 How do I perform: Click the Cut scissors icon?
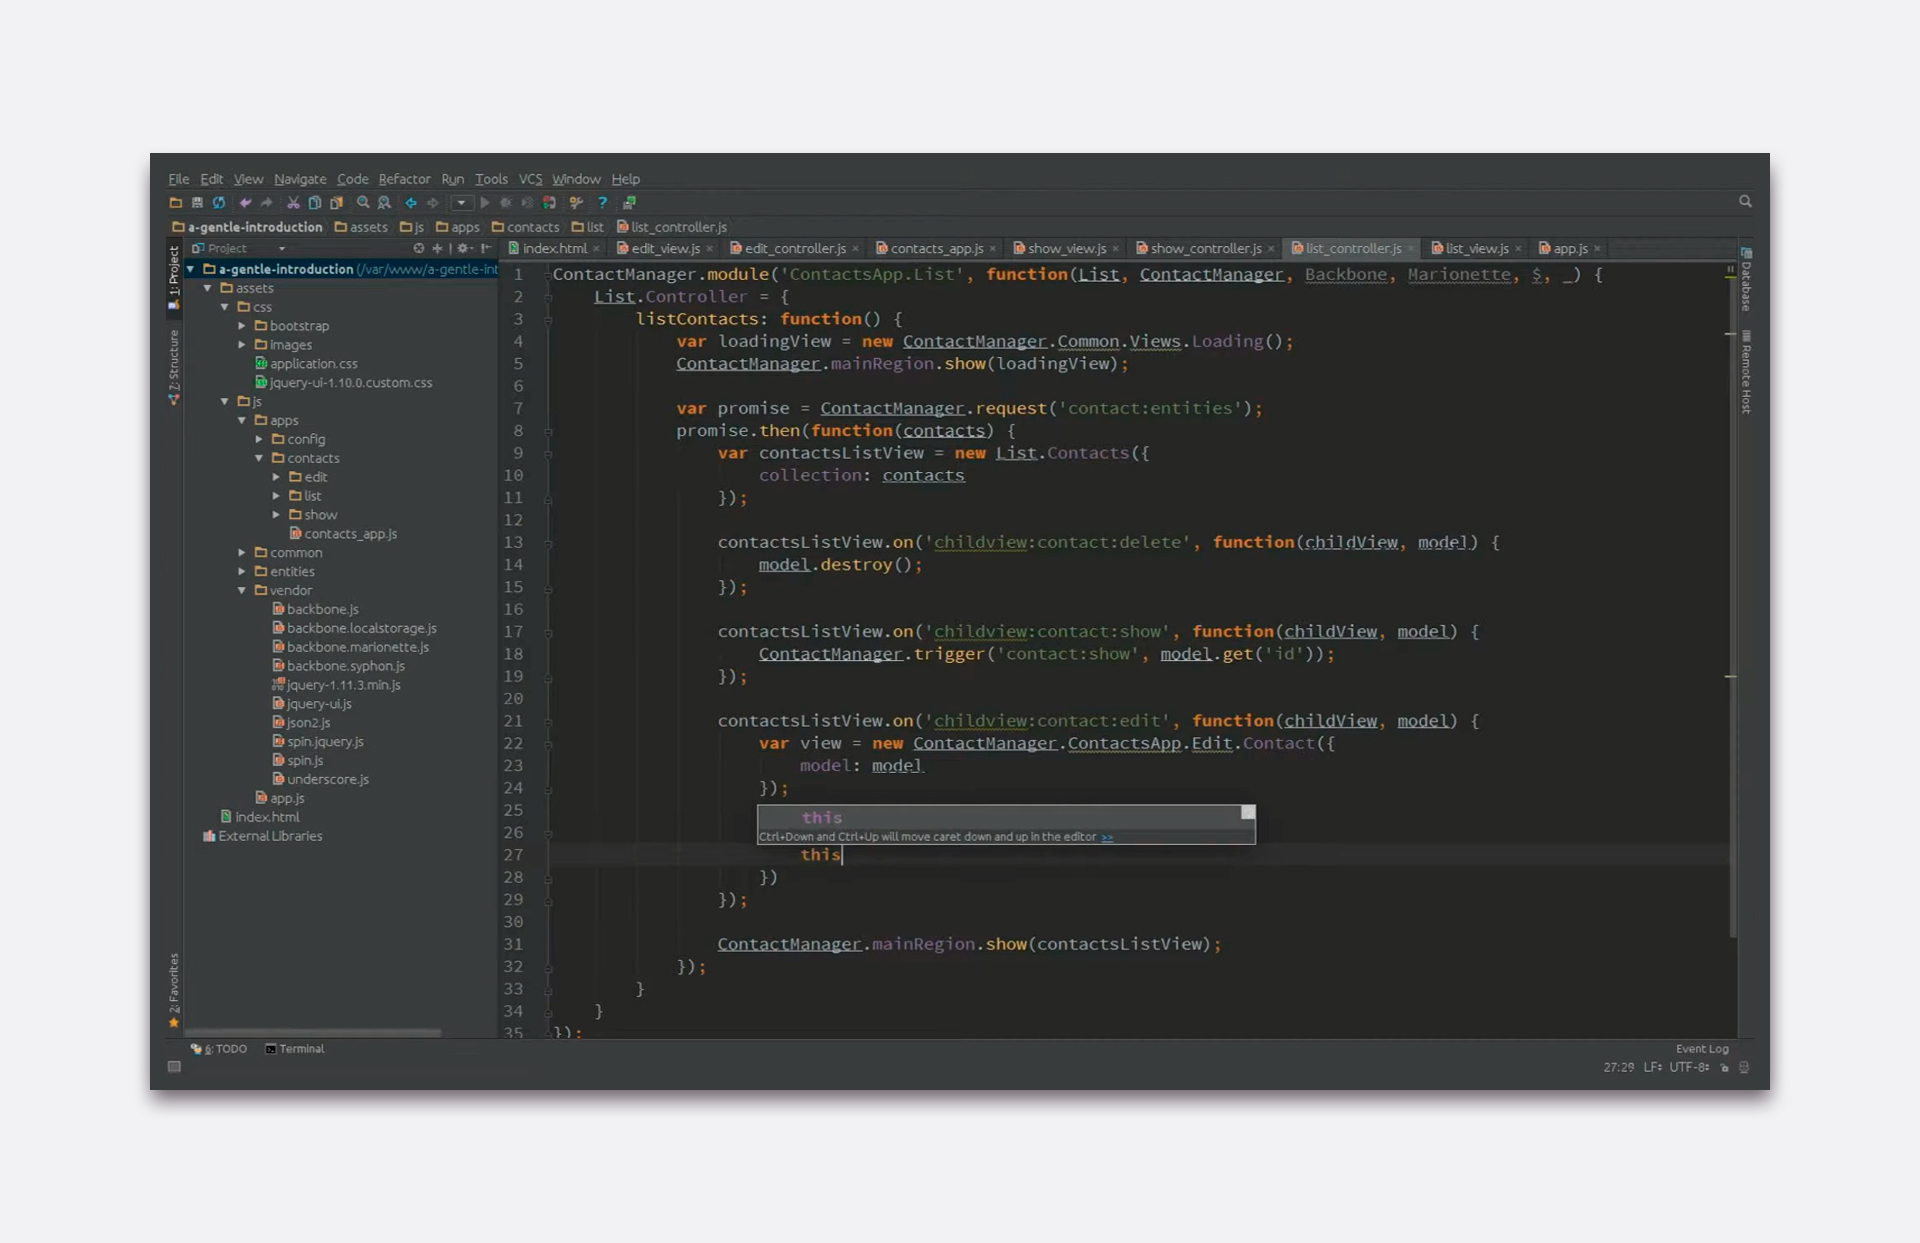point(293,203)
